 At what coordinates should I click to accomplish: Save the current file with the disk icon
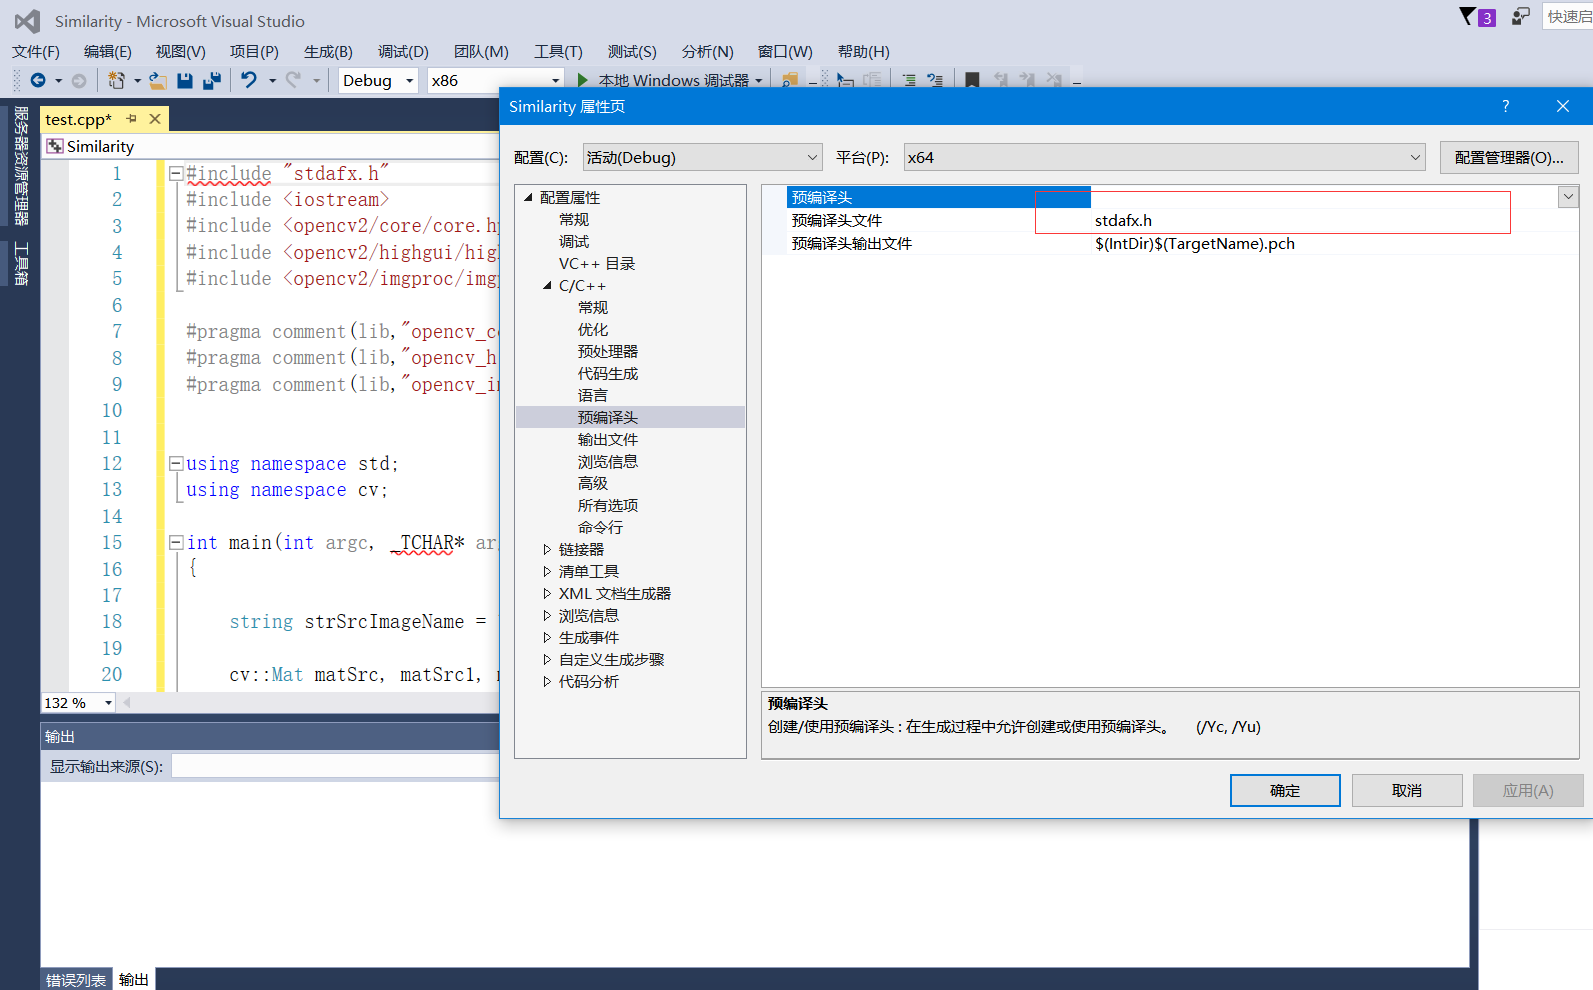pyautogui.click(x=185, y=80)
